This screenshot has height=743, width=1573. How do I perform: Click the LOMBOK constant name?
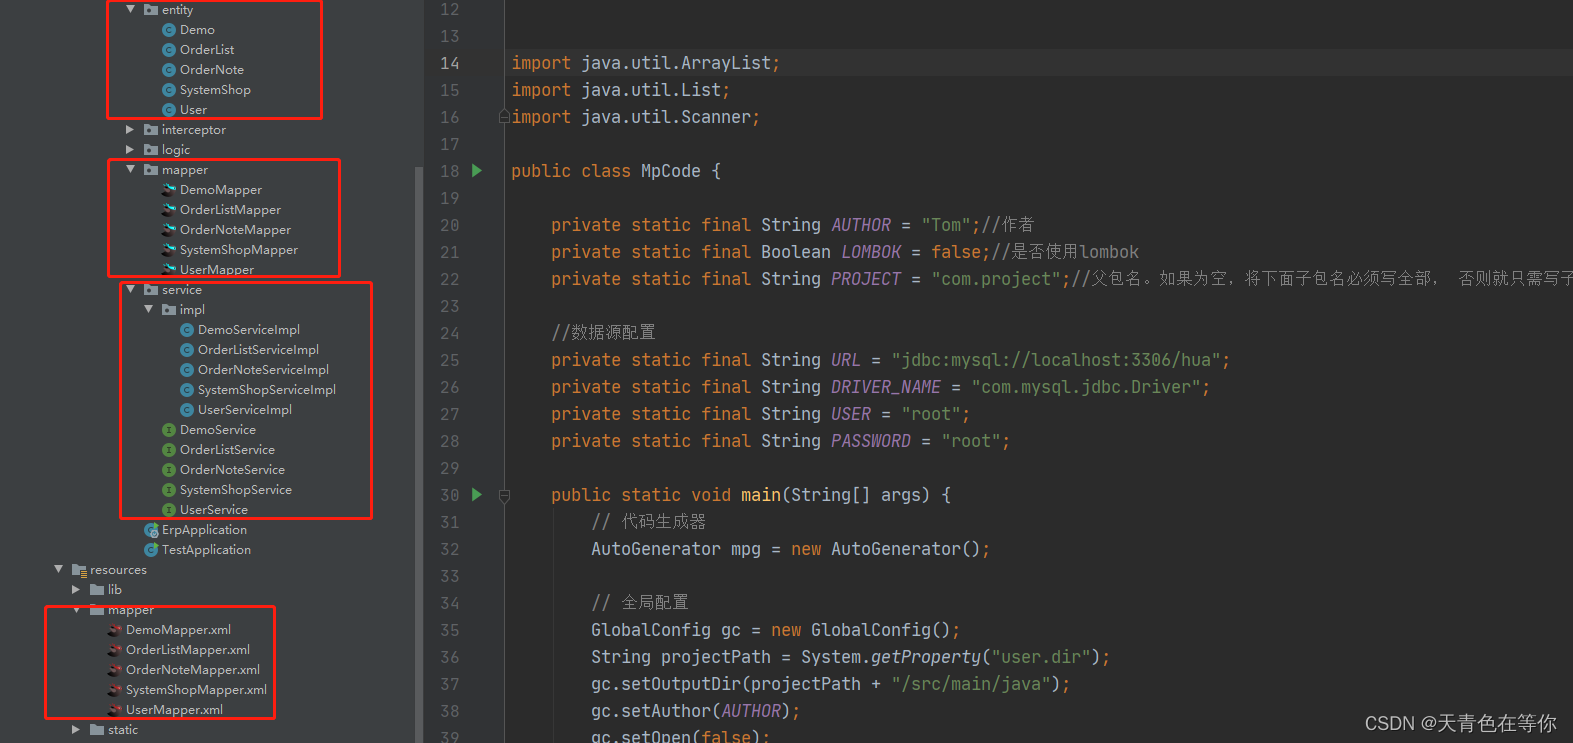click(x=871, y=252)
